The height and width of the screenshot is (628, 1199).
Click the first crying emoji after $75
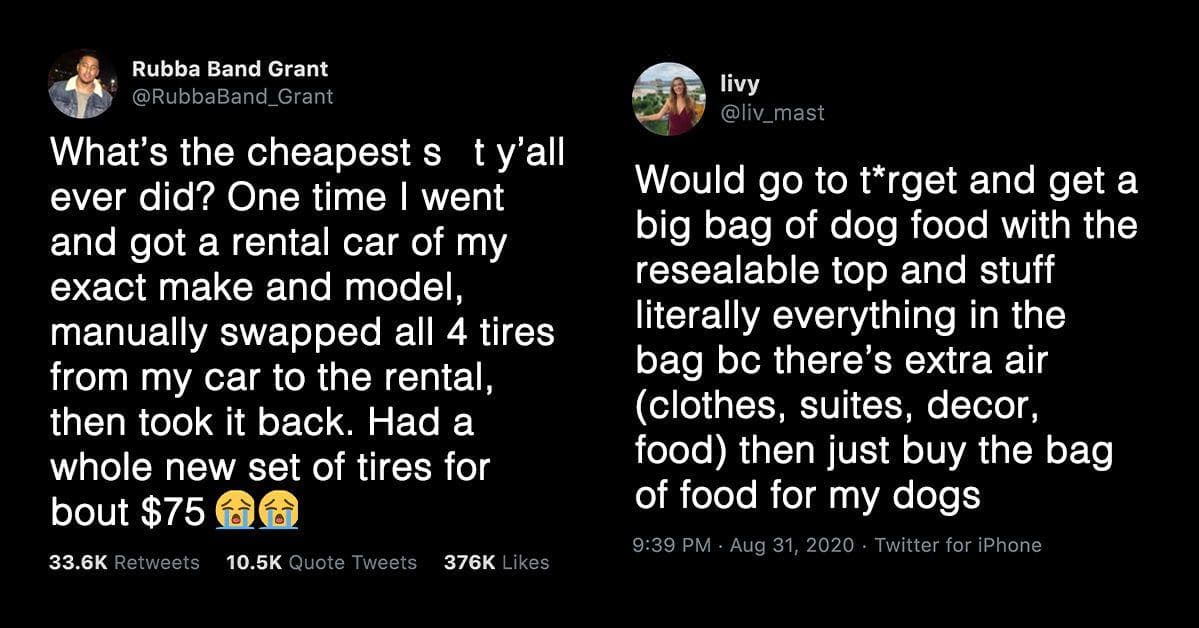233,512
